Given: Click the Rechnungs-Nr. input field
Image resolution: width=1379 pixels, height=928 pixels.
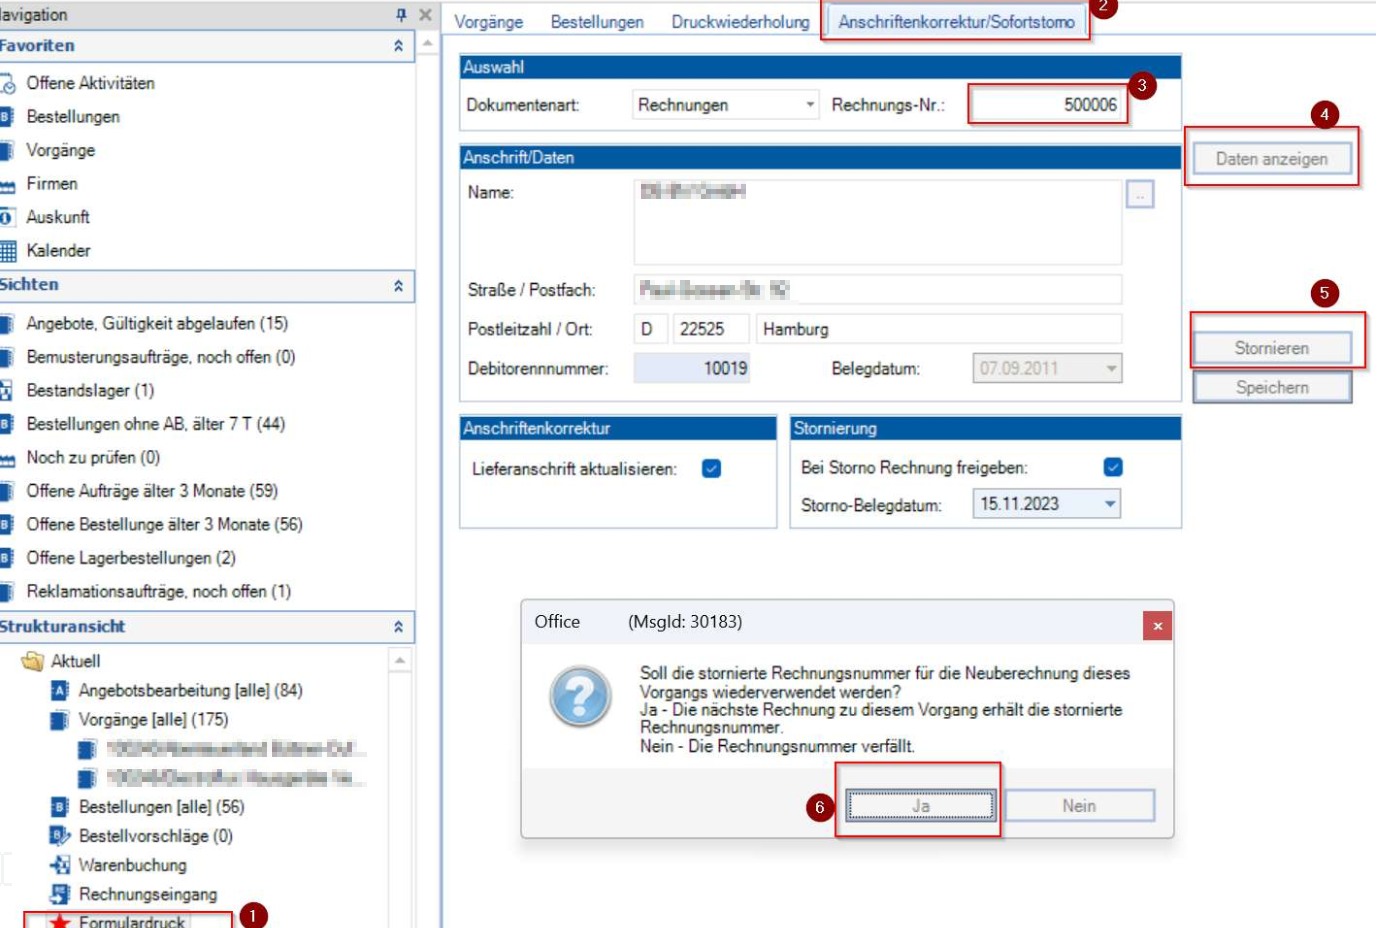Looking at the screenshot, I should (1047, 105).
